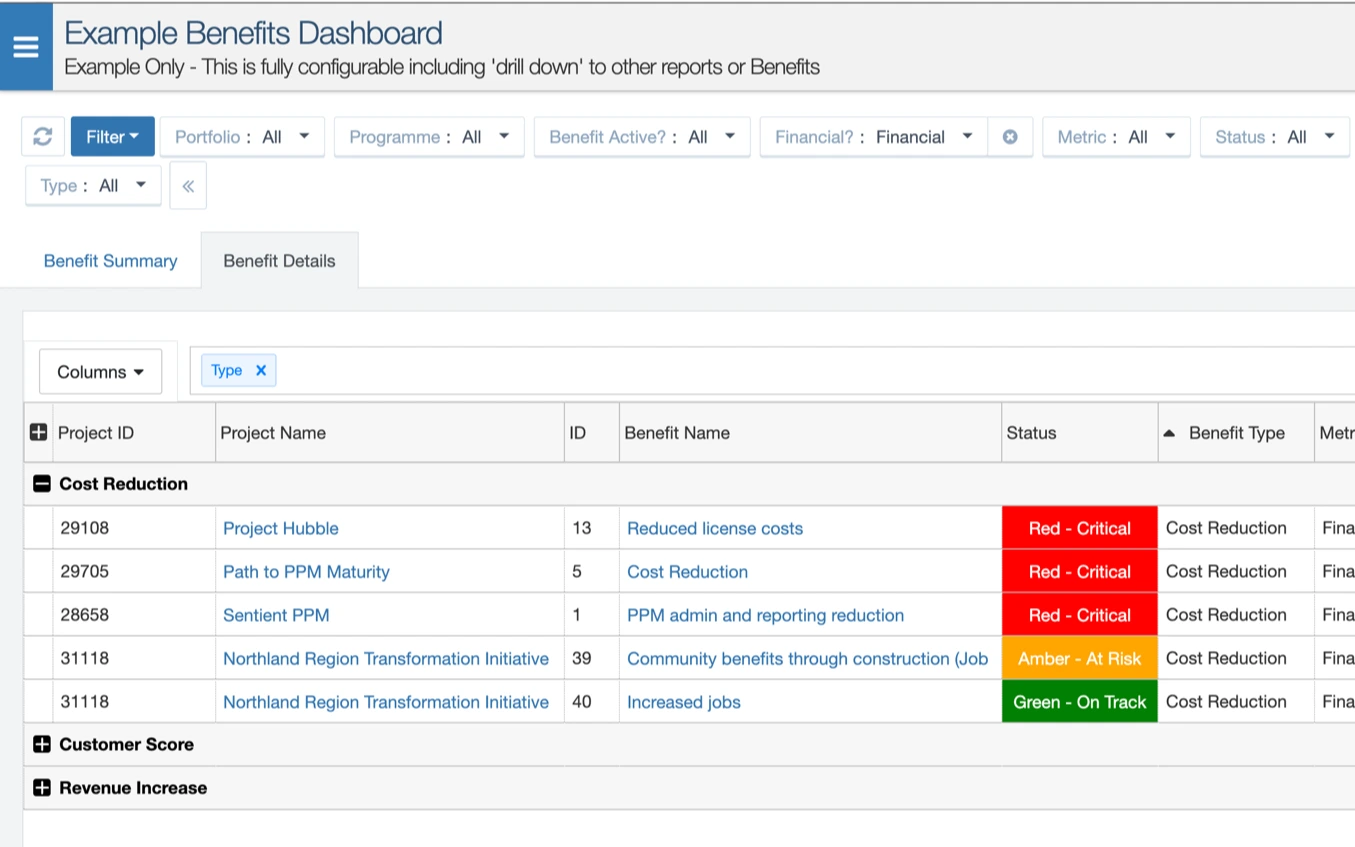
Task: Click the Green - On Track status cell
Action: click(x=1080, y=702)
